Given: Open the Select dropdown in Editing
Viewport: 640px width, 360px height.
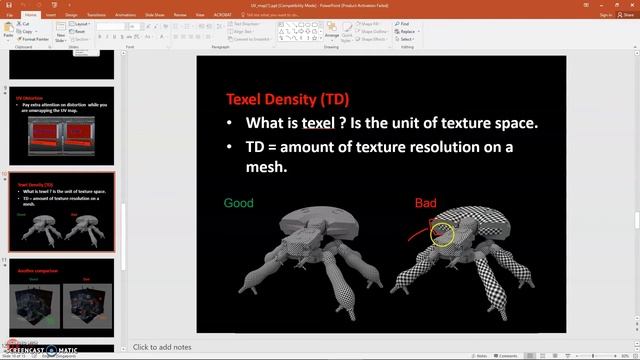Looking at the screenshot, I should click(405, 39).
